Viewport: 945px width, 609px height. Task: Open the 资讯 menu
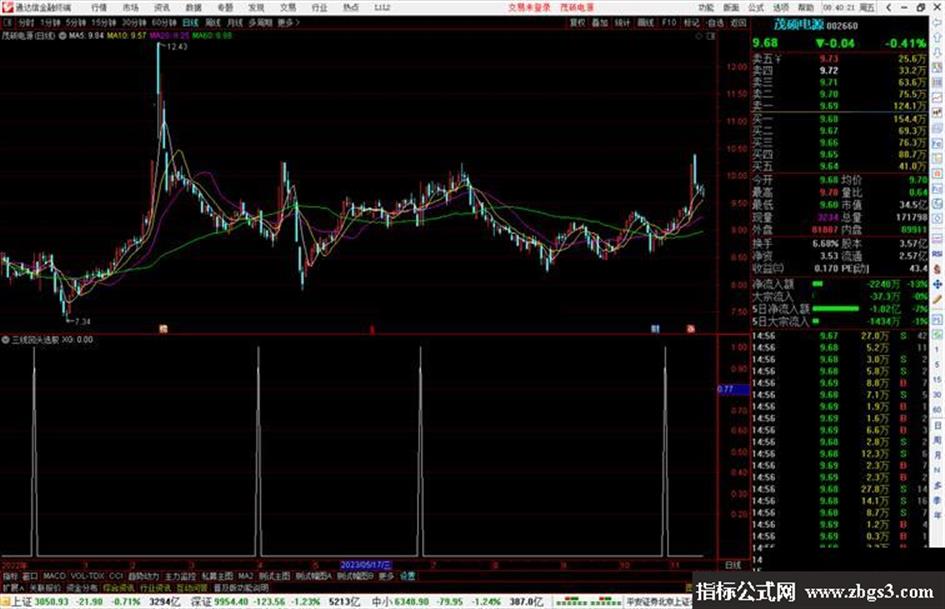(162, 7)
